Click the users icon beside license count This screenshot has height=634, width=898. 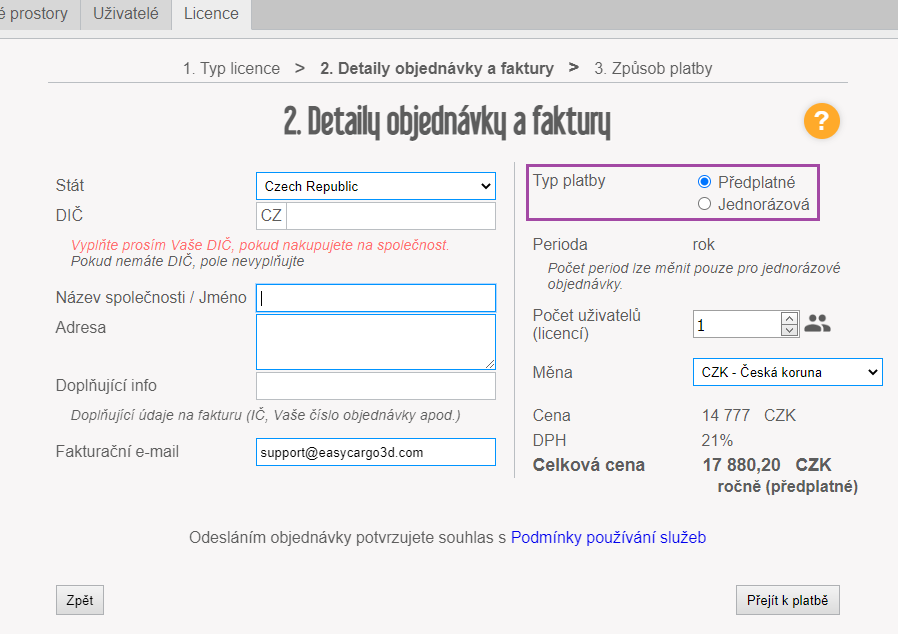tap(817, 324)
